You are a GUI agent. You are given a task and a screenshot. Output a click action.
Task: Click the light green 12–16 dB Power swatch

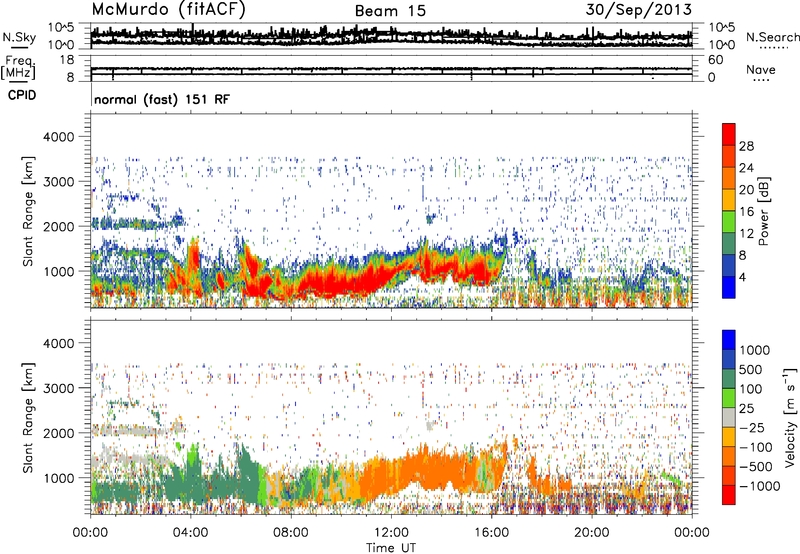(729, 222)
